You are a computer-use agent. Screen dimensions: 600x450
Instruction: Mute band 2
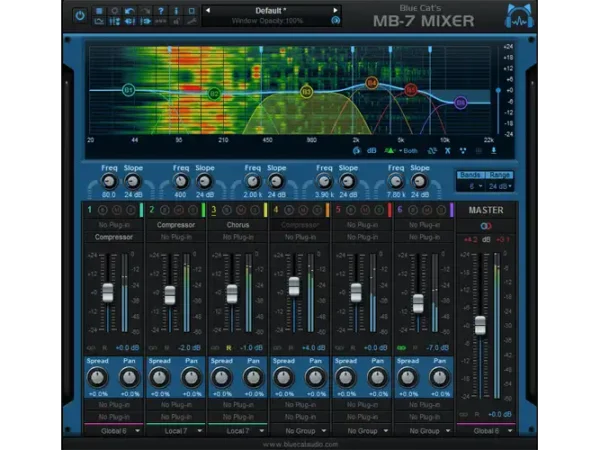(179, 210)
